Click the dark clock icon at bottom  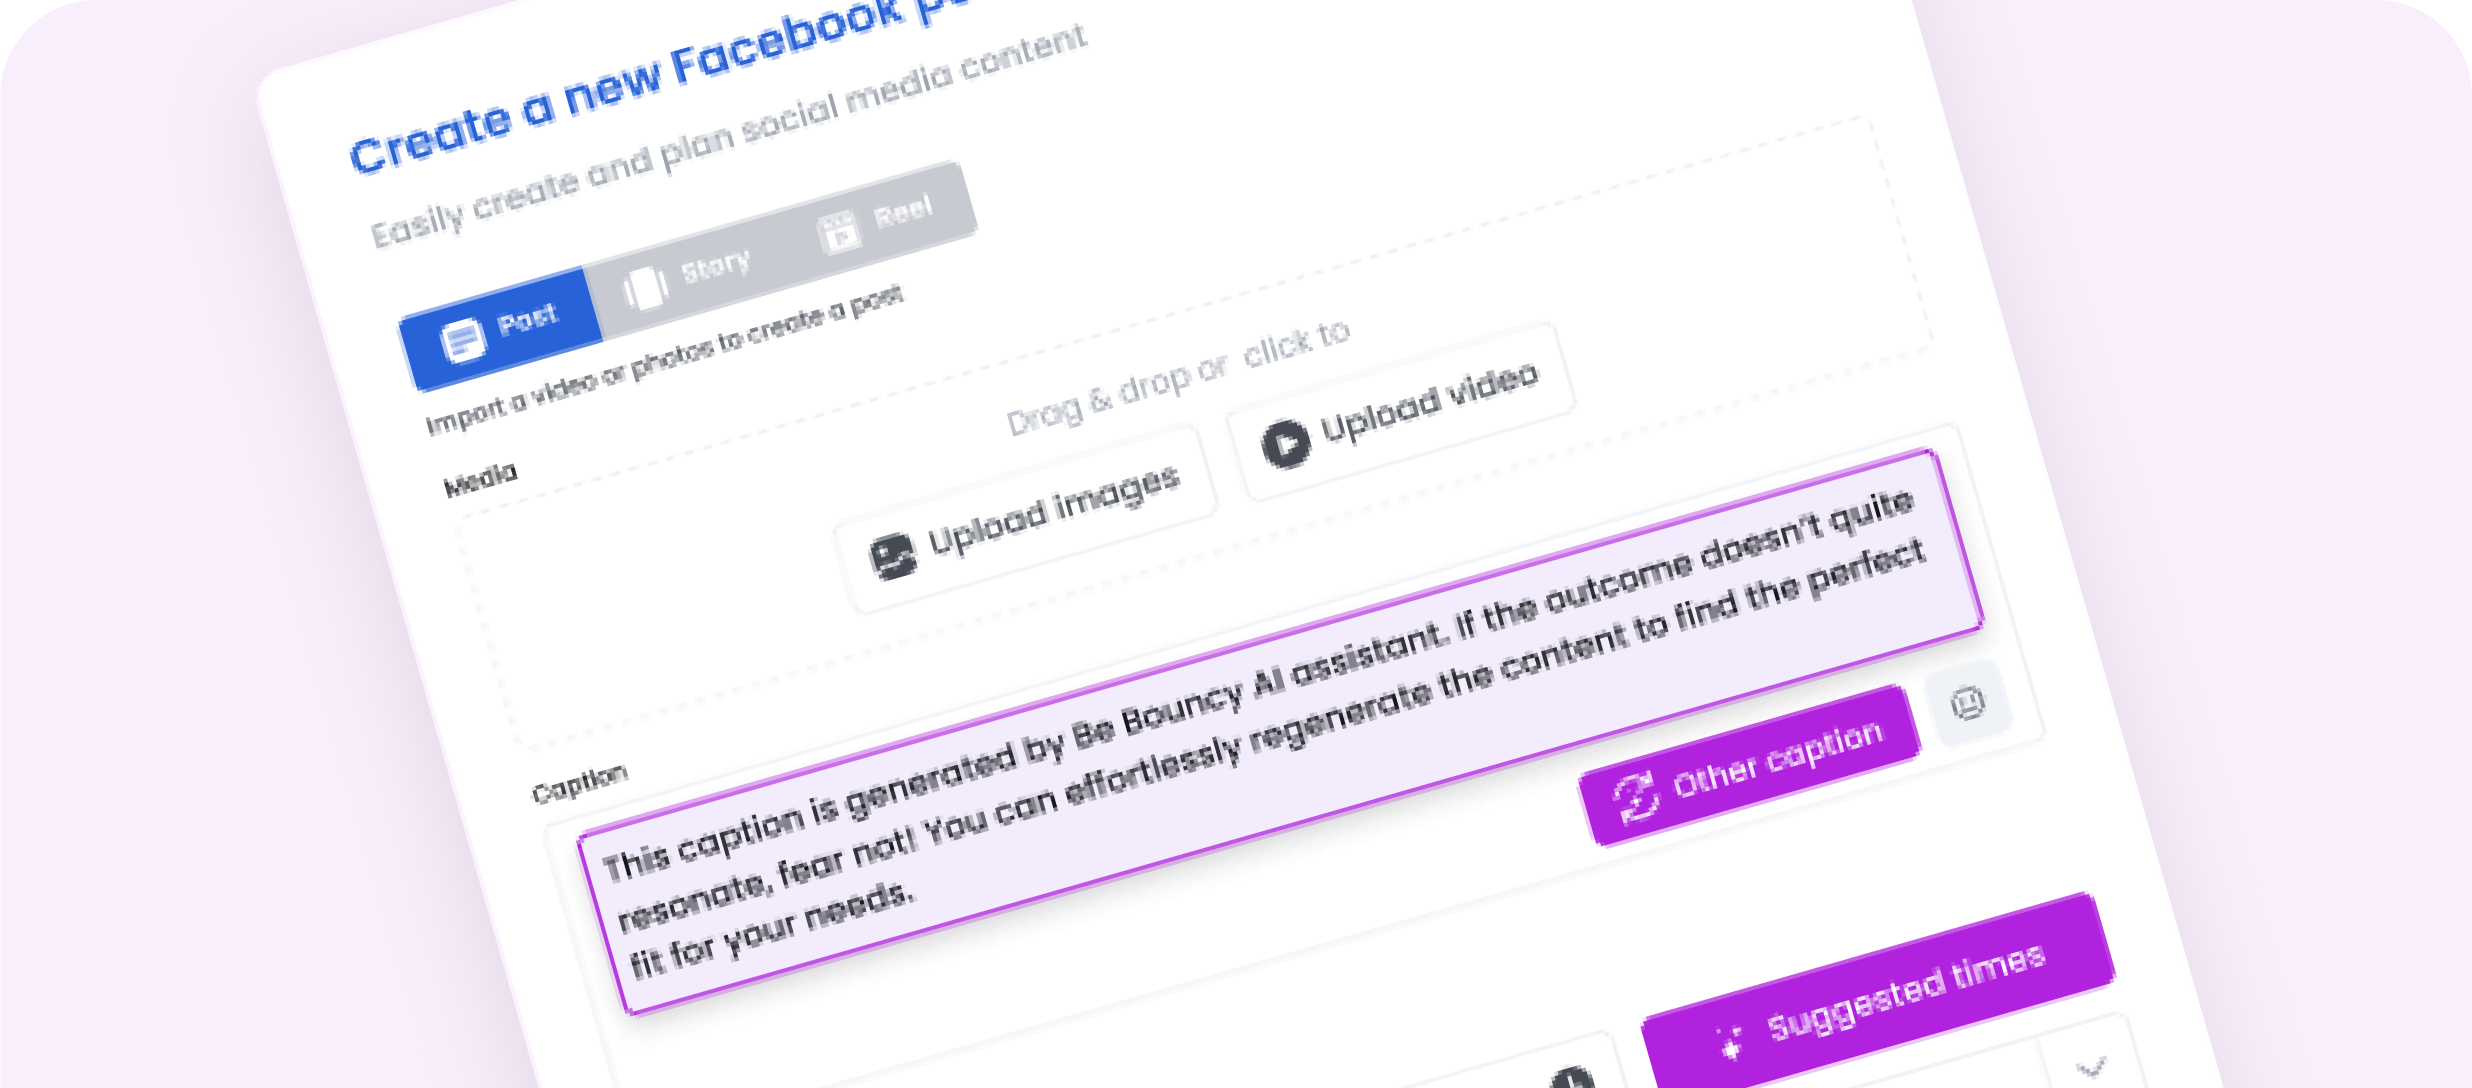[x=1572, y=1078]
